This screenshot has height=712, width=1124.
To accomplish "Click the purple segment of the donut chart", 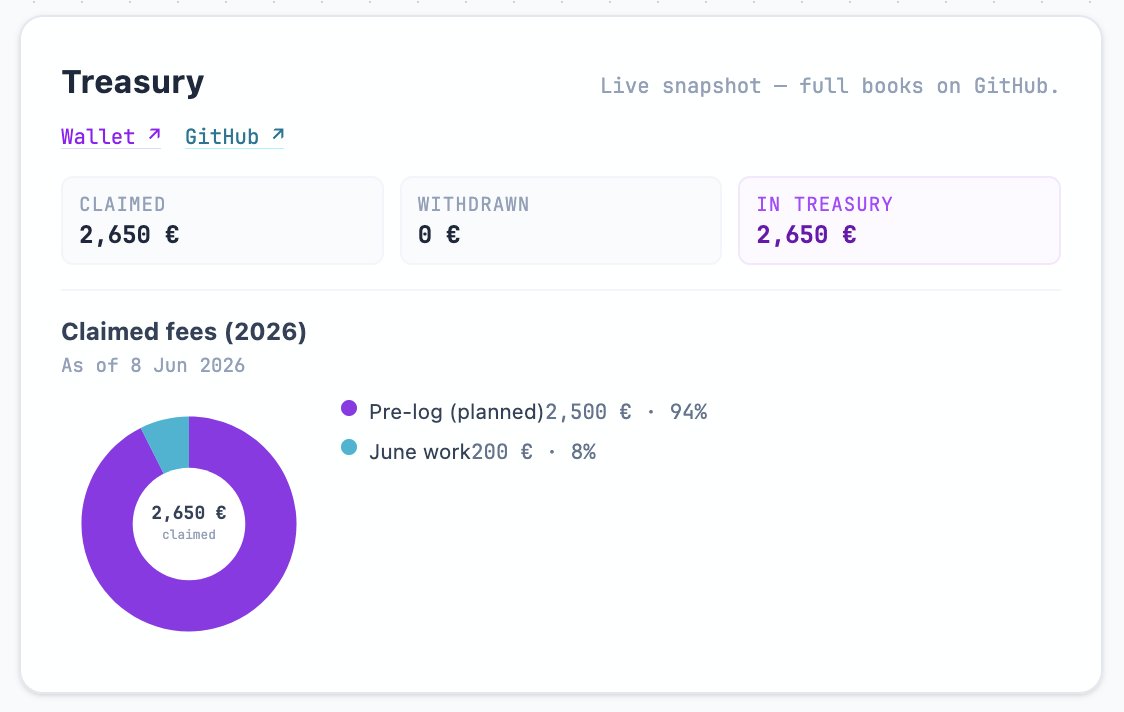I will click(189, 605).
